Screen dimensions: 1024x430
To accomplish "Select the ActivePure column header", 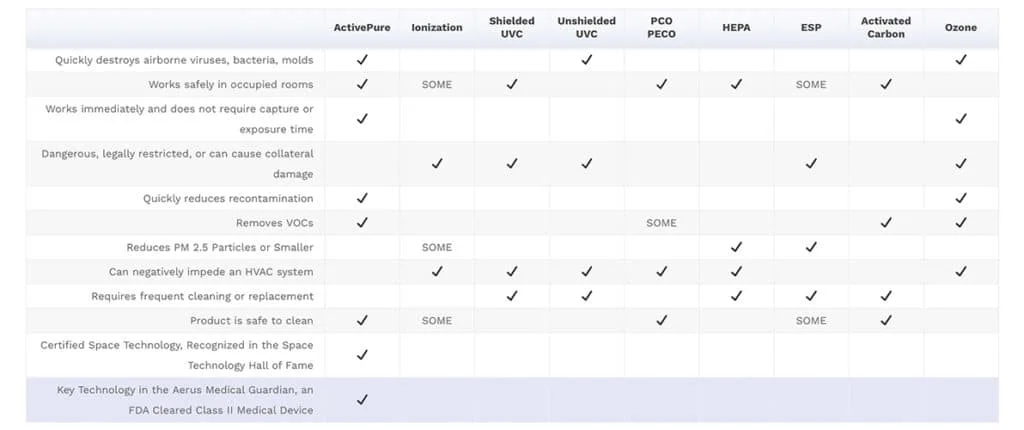I will click(362, 27).
